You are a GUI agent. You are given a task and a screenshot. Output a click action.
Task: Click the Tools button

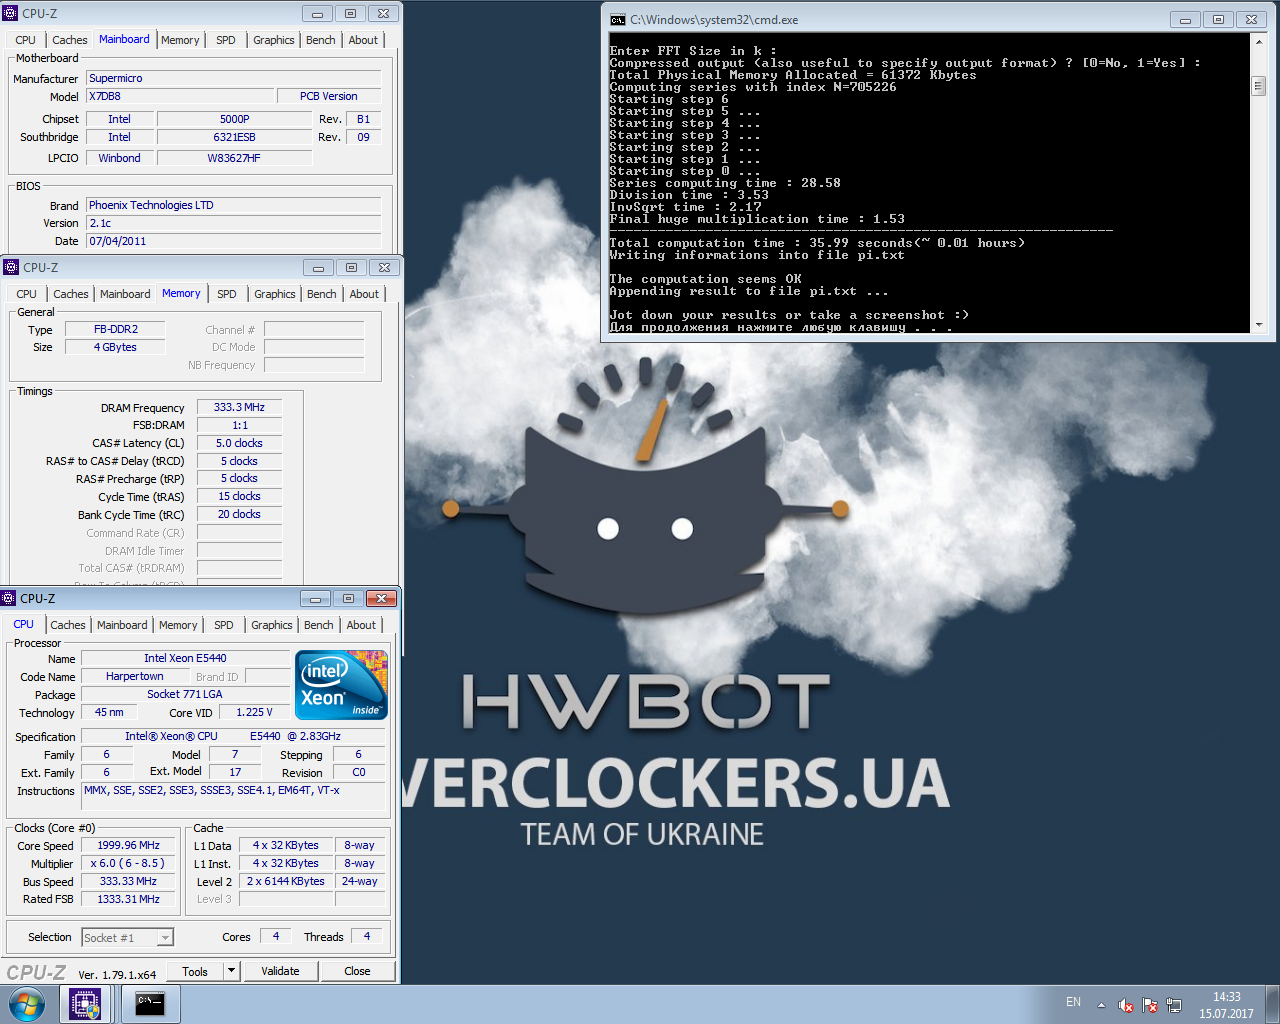click(x=195, y=971)
